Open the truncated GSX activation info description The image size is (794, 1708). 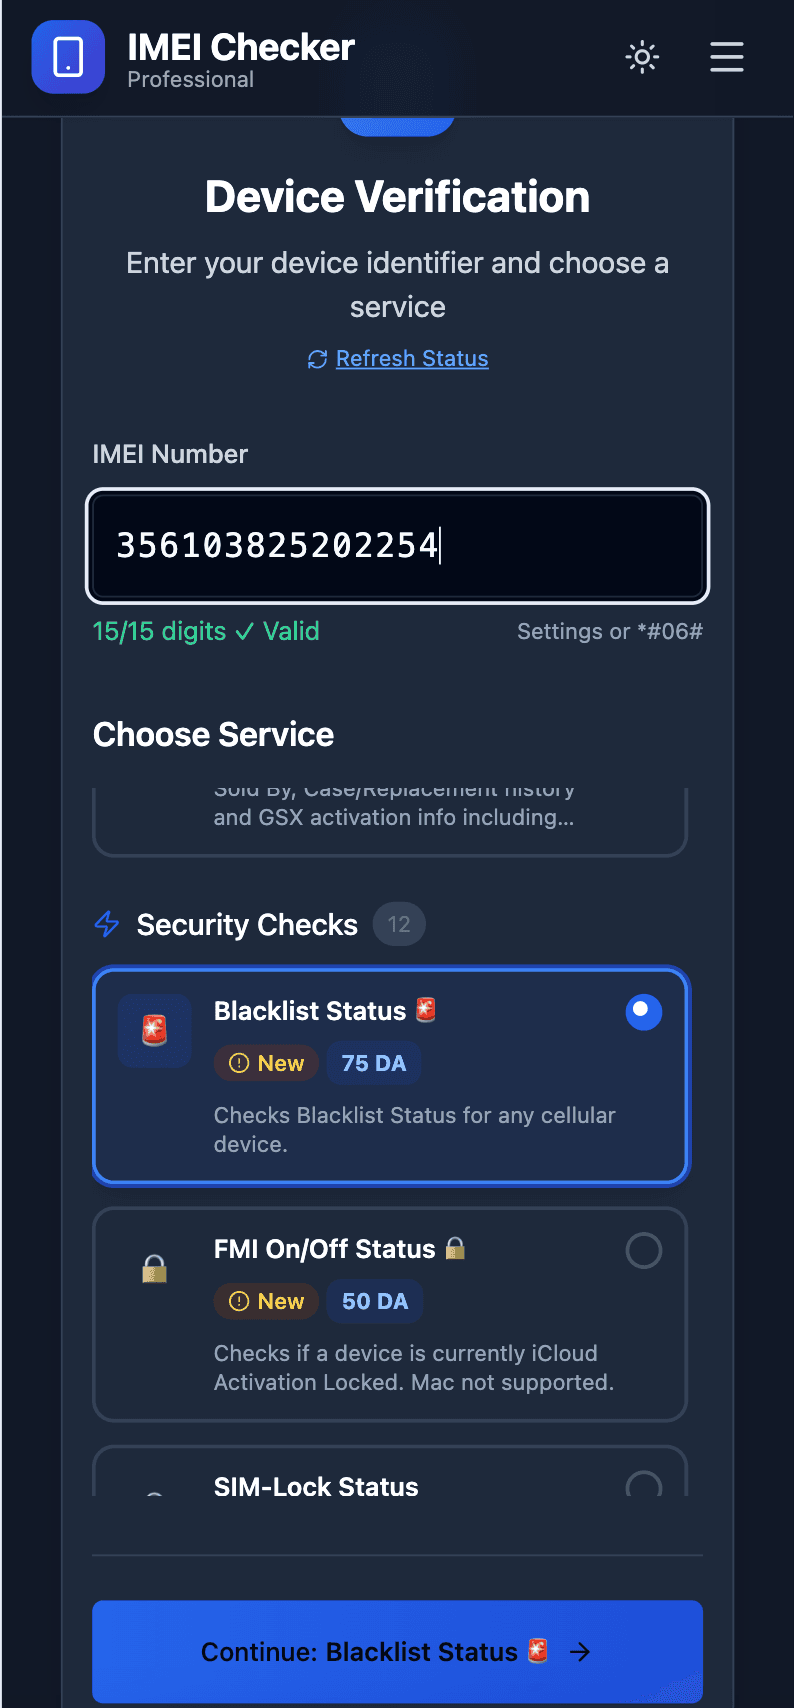(393, 817)
